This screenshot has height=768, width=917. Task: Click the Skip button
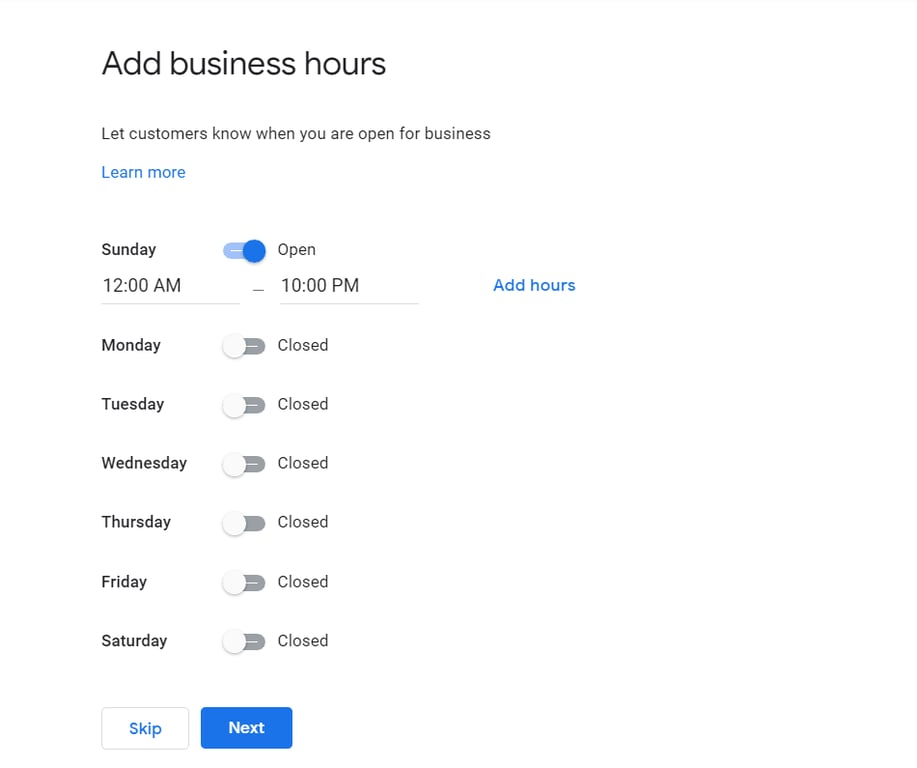(x=144, y=728)
